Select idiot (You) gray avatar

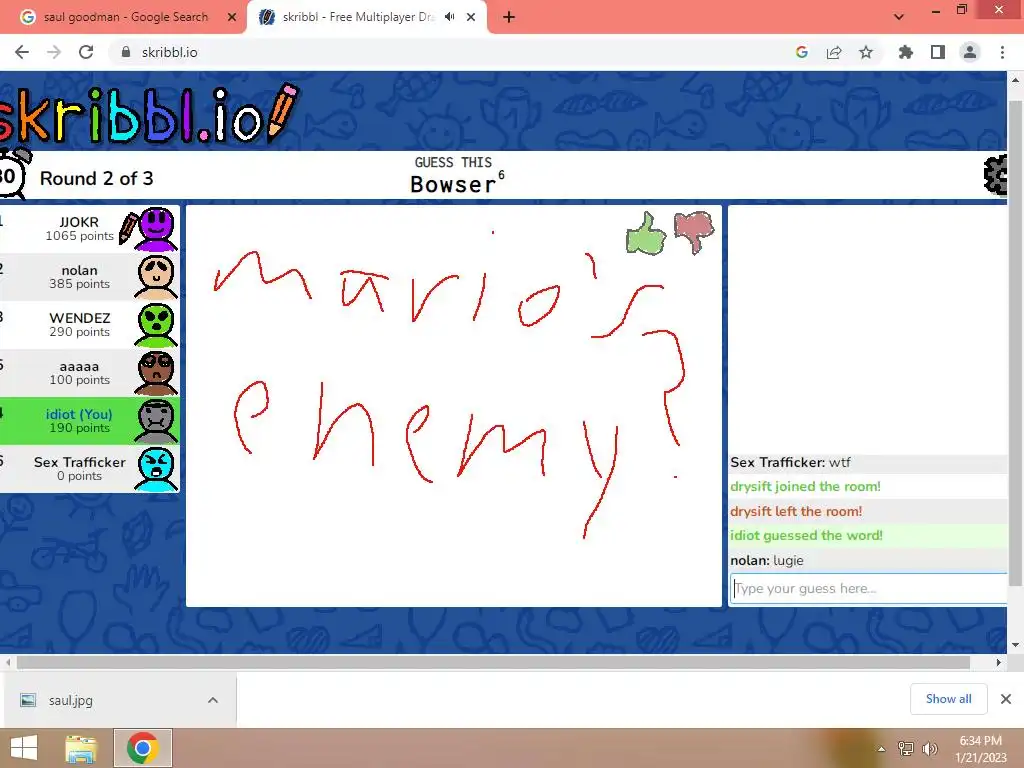[156, 421]
